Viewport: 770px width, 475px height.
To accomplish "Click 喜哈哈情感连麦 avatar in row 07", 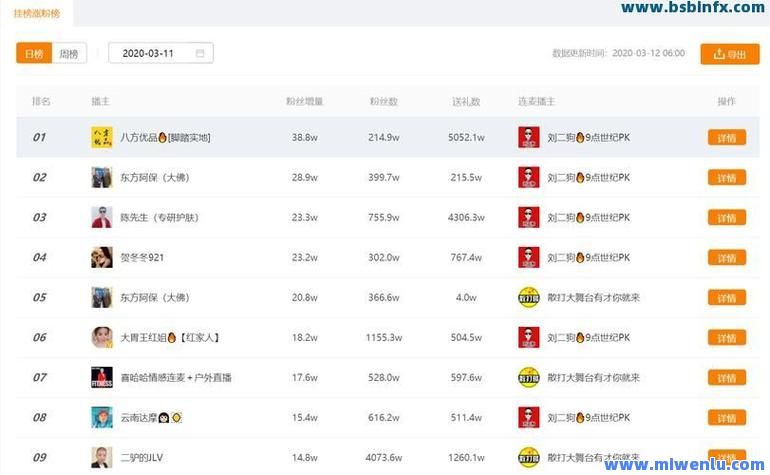I will (x=101, y=377).
